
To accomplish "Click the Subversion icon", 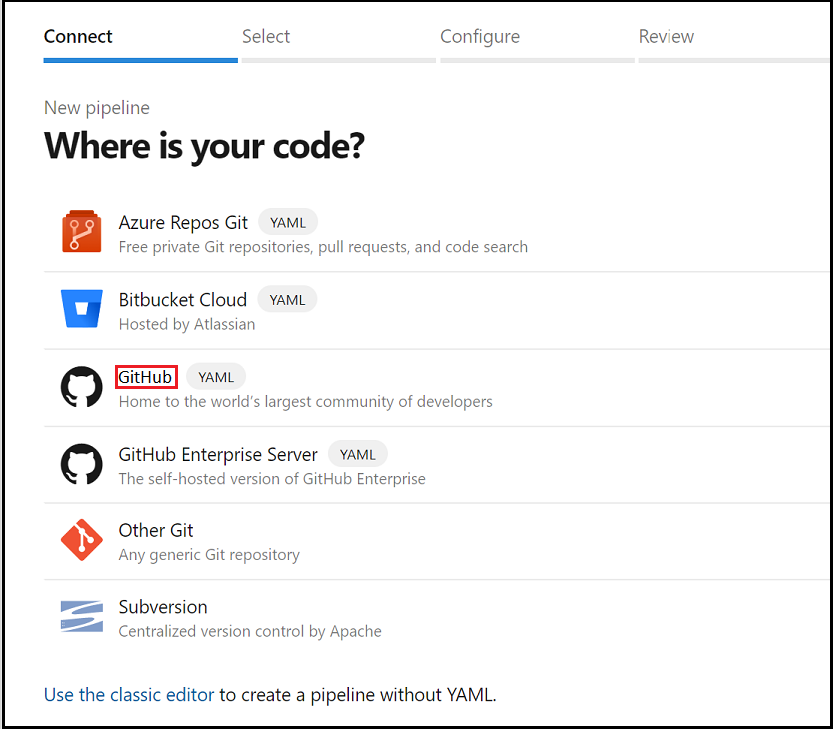I will (x=81, y=617).
